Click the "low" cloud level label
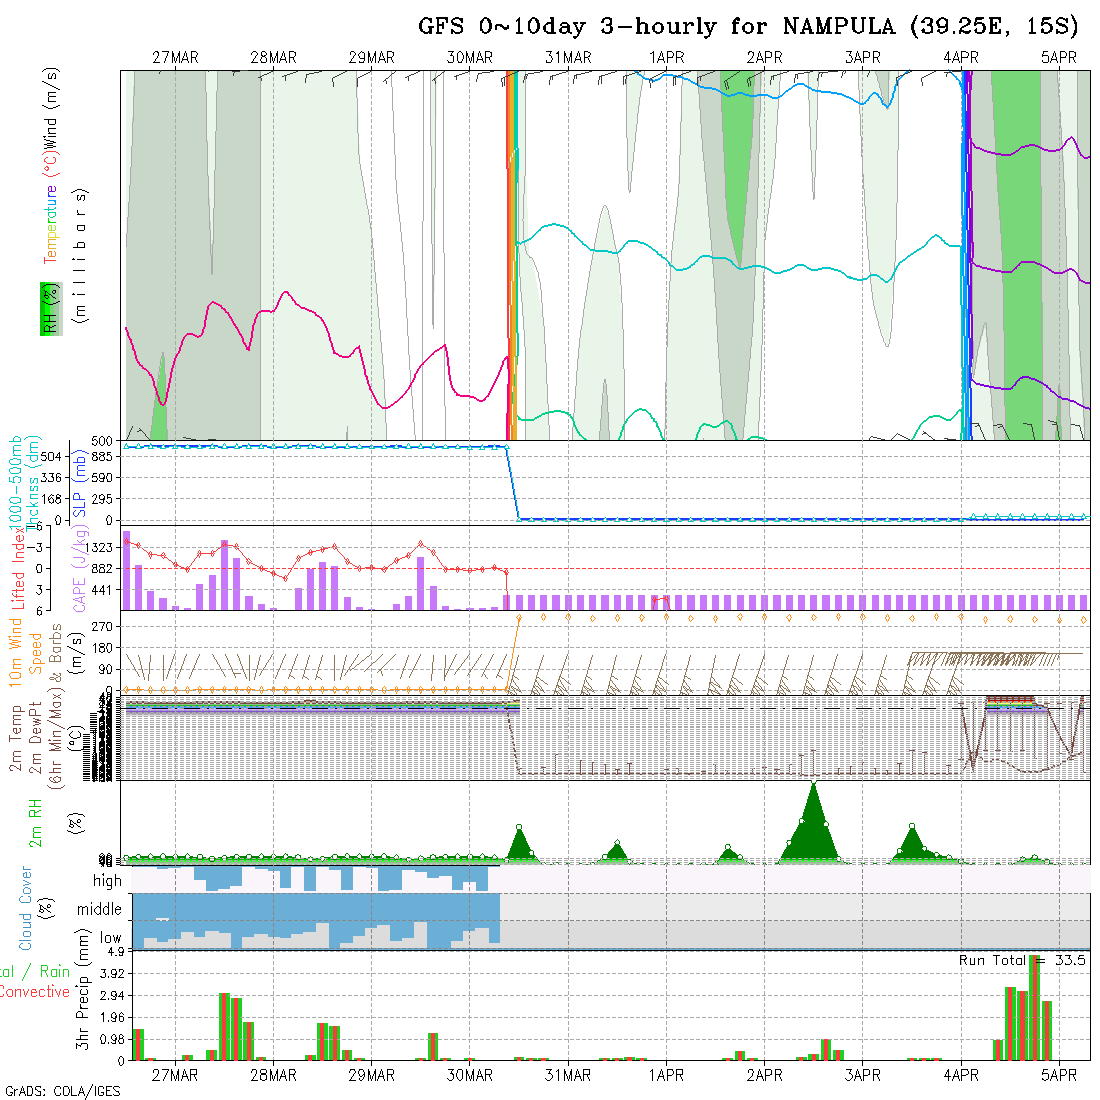 tap(110, 939)
